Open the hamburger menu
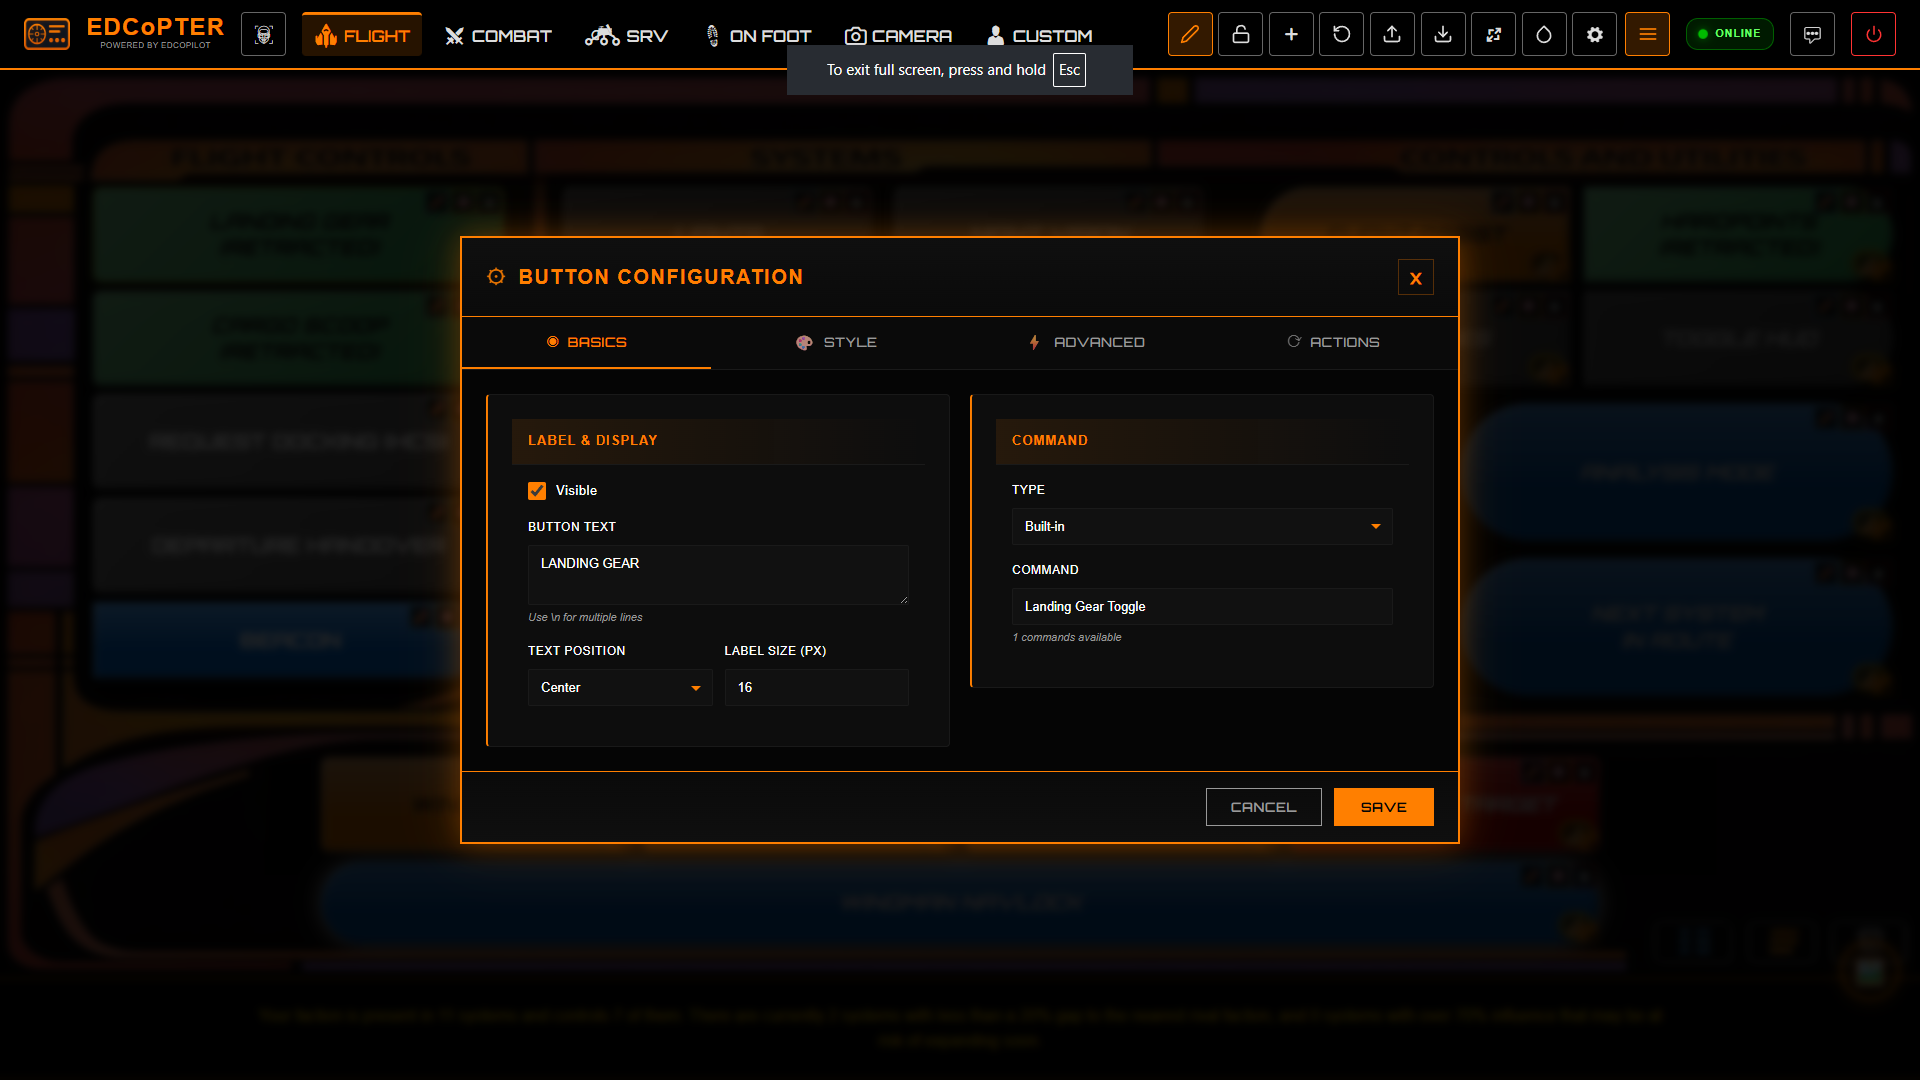 click(x=1647, y=33)
